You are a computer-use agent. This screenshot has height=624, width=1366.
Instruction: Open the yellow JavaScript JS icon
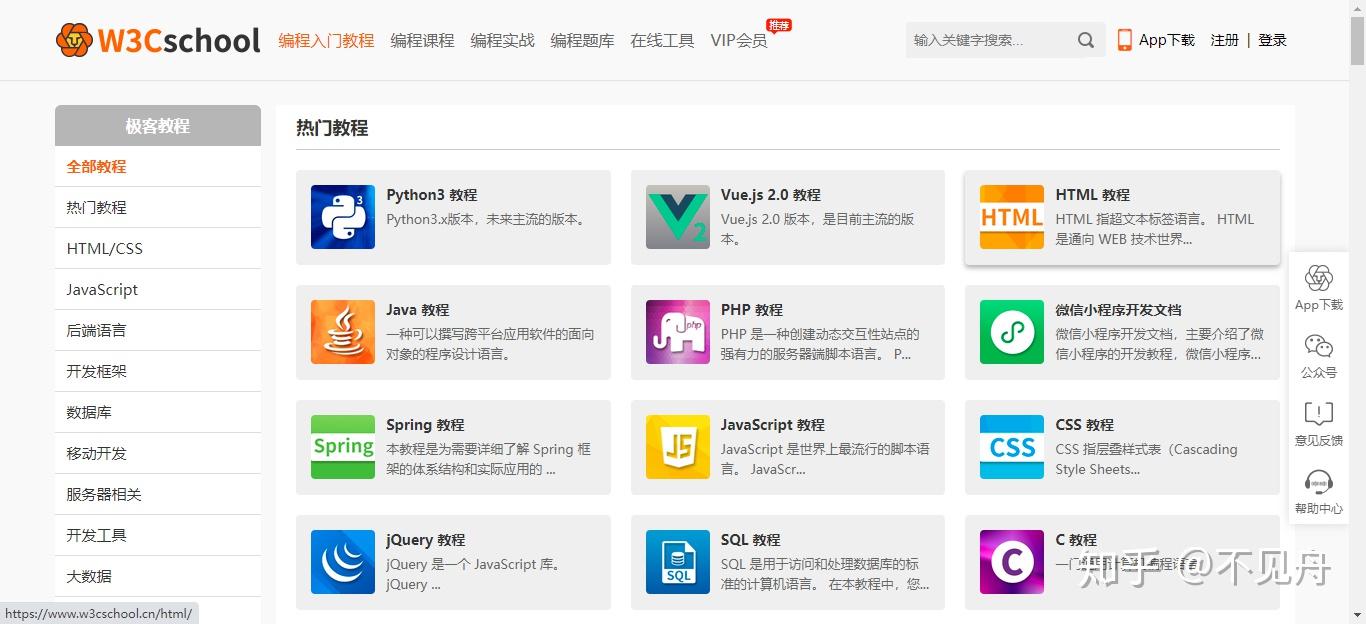(678, 447)
